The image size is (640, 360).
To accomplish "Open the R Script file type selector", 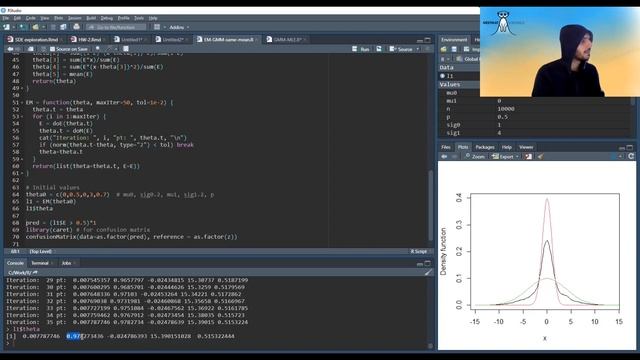I will pyautogui.click(x=420, y=251).
